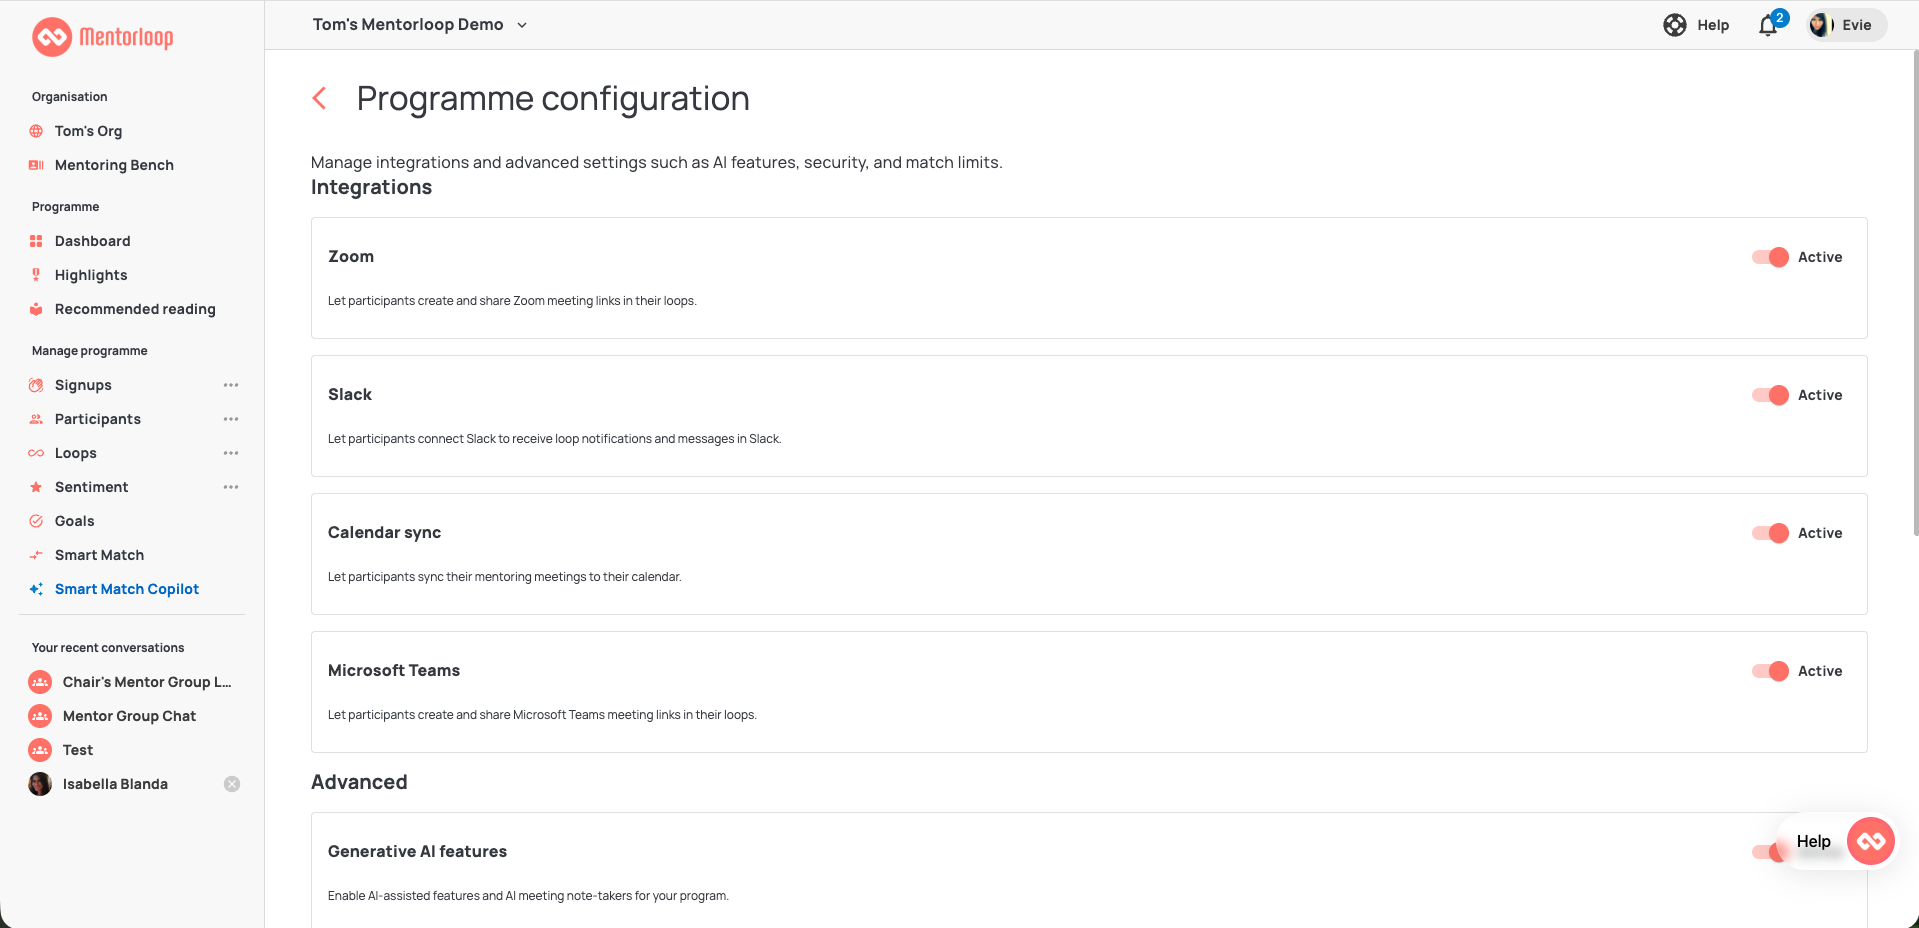Click the Mentor Group Chat avatar icon
The height and width of the screenshot is (928, 1919).
pyautogui.click(x=40, y=716)
